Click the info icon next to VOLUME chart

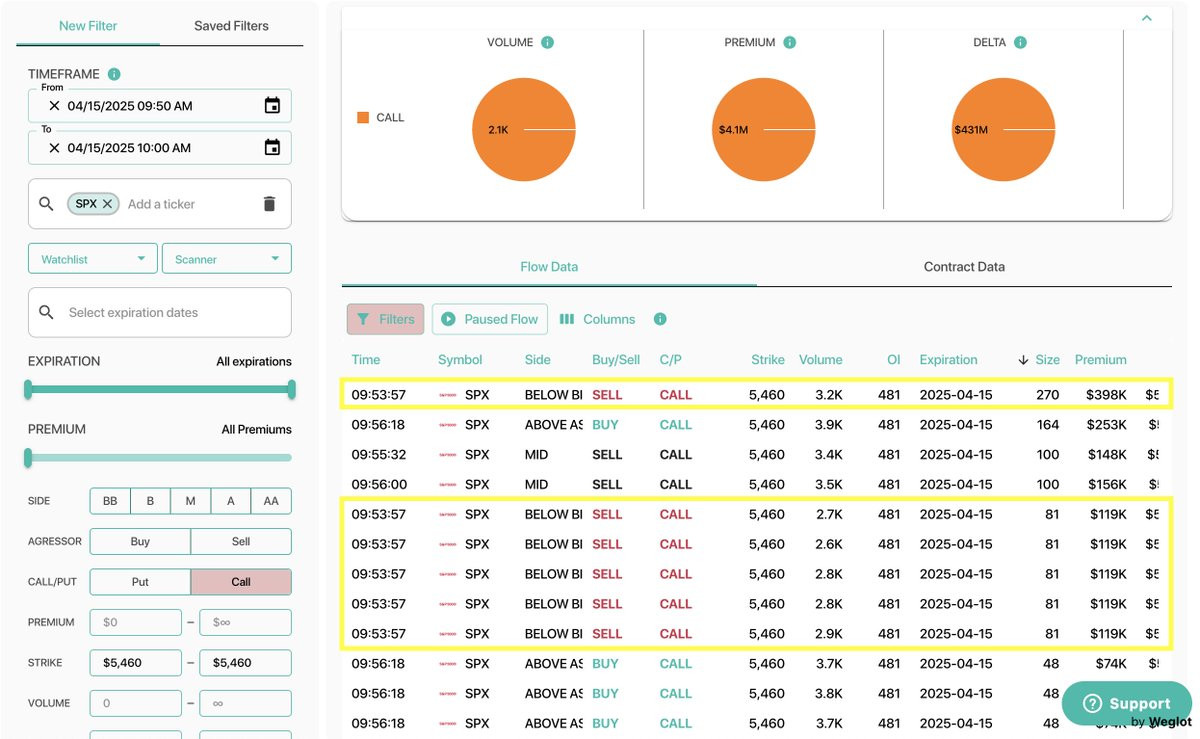click(547, 42)
